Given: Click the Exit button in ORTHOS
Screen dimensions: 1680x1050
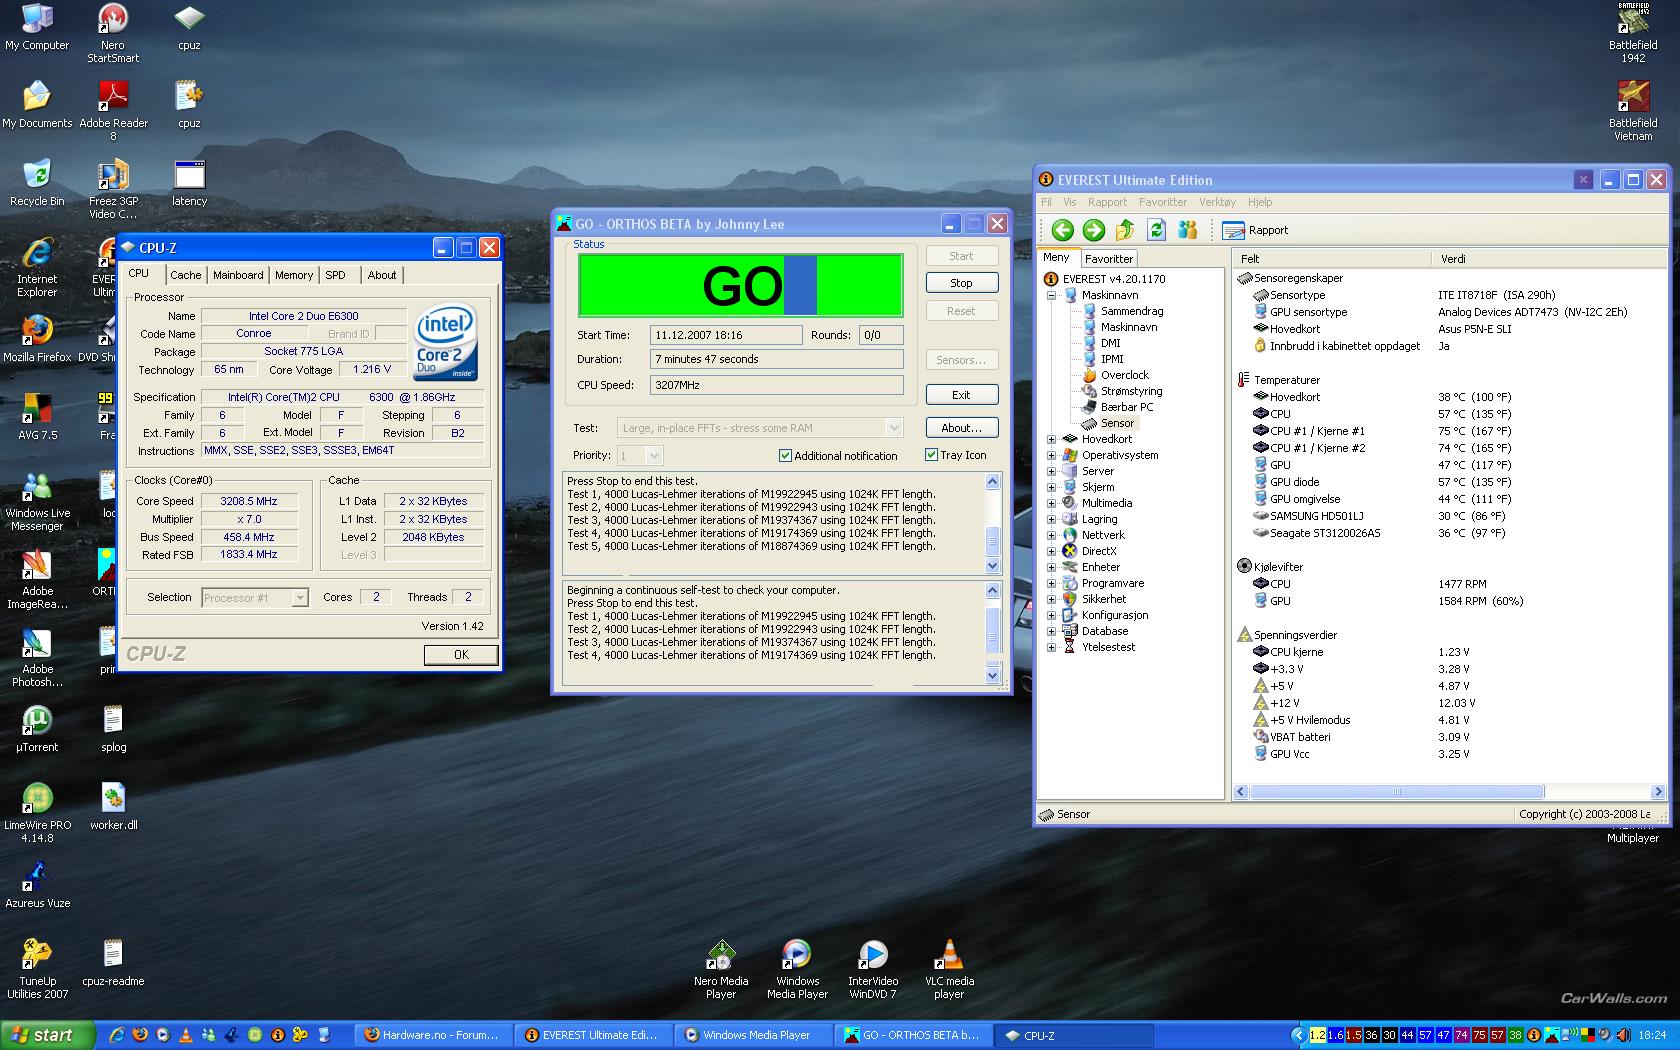Looking at the screenshot, I should coord(961,395).
